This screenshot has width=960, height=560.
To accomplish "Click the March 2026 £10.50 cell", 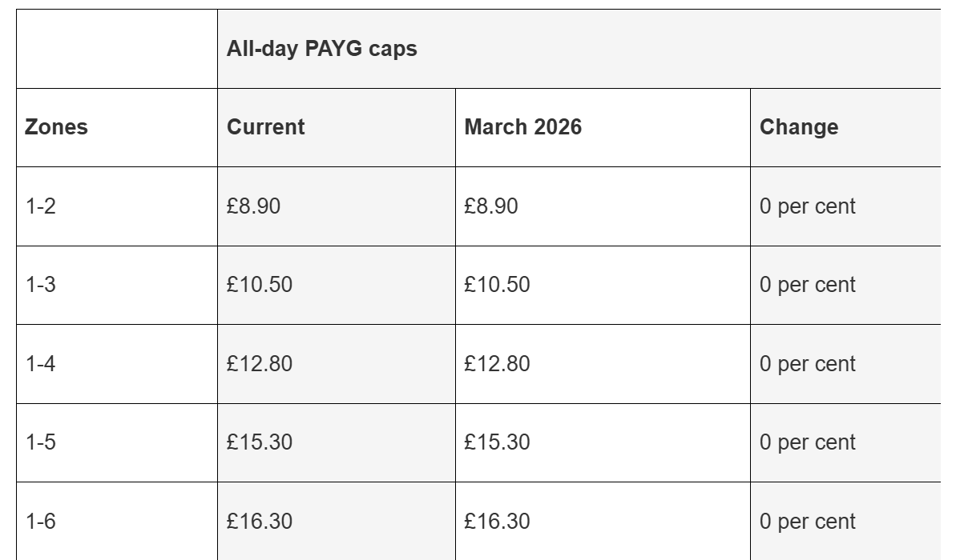I will click(x=602, y=285).
